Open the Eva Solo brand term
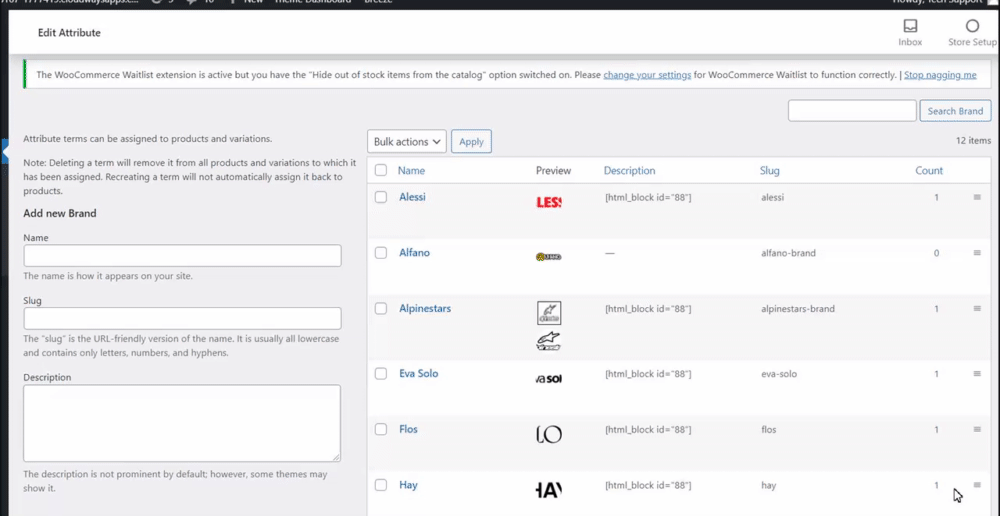Viewport: 1000px width, 516px height. [418, 373]
